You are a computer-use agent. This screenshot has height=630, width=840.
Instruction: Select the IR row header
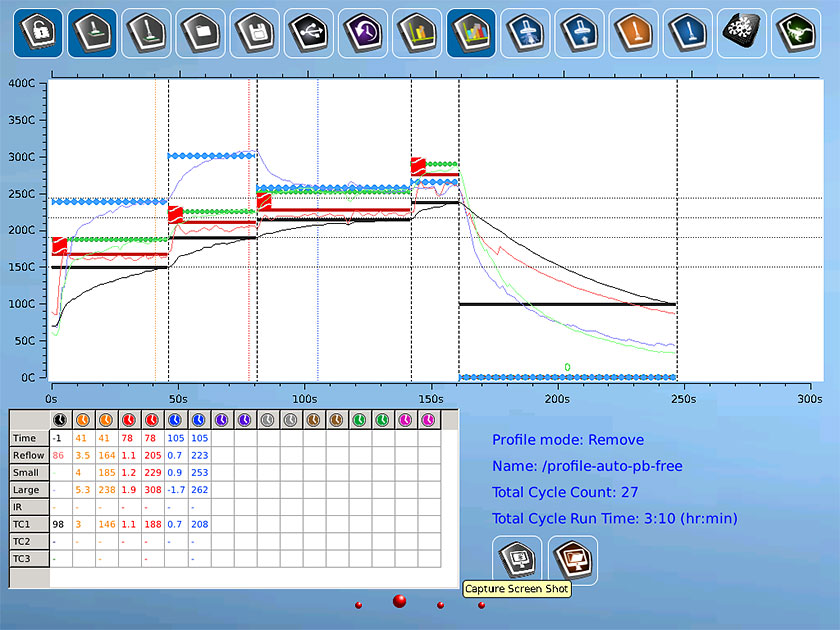click(x=29, y=507)
